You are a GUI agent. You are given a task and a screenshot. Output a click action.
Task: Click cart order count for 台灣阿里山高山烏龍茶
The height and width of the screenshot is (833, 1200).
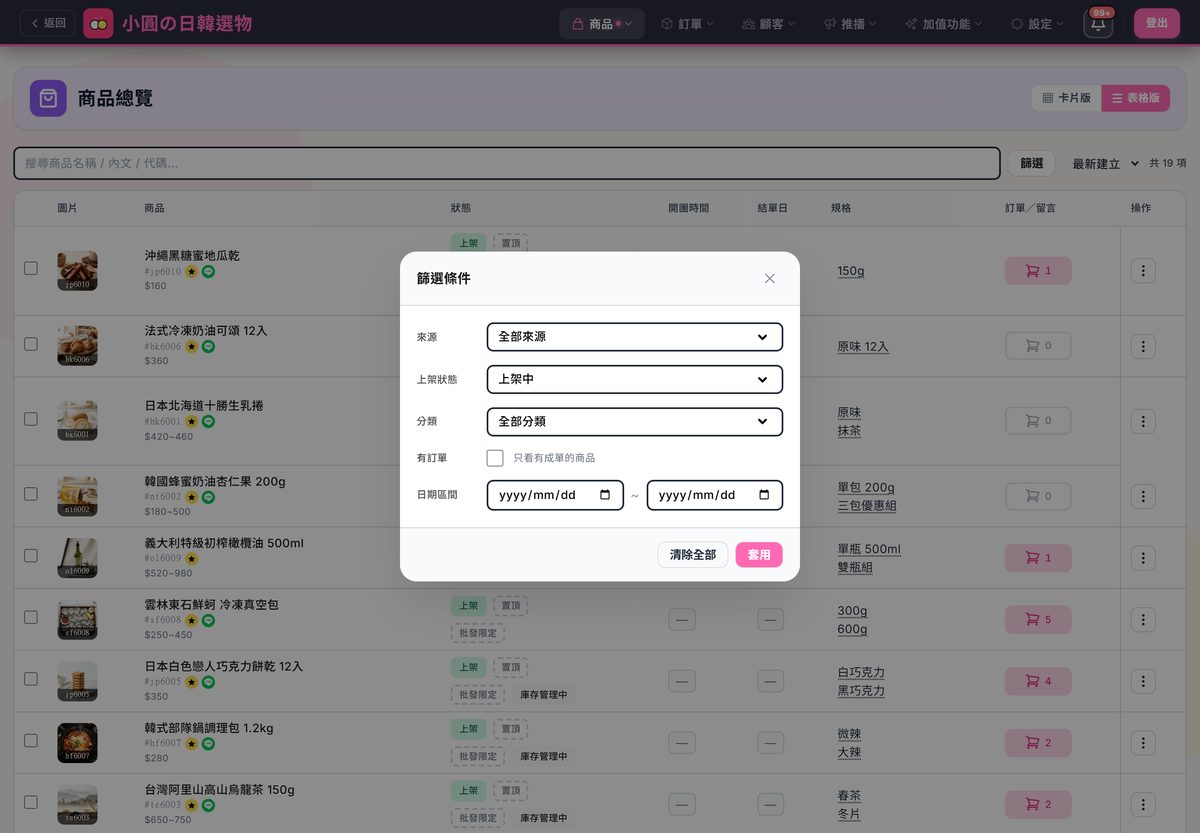pyautogui.click(x=1038, y=804)
